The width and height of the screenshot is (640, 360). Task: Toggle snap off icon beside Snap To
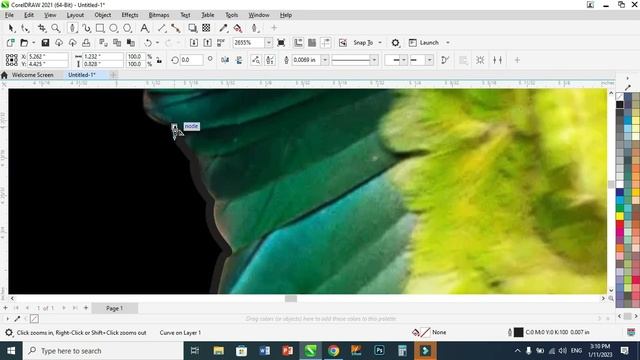(x=343, y=42)
